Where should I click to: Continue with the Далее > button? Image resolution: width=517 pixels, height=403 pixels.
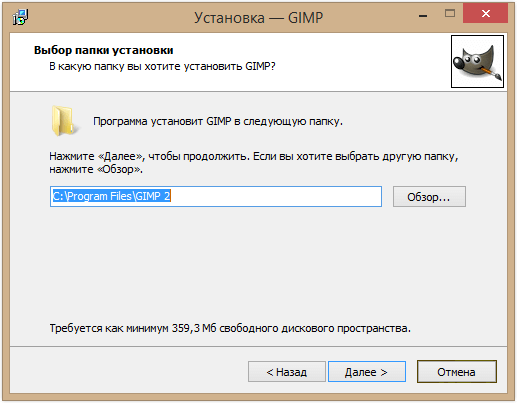click(x=367, y=372)
